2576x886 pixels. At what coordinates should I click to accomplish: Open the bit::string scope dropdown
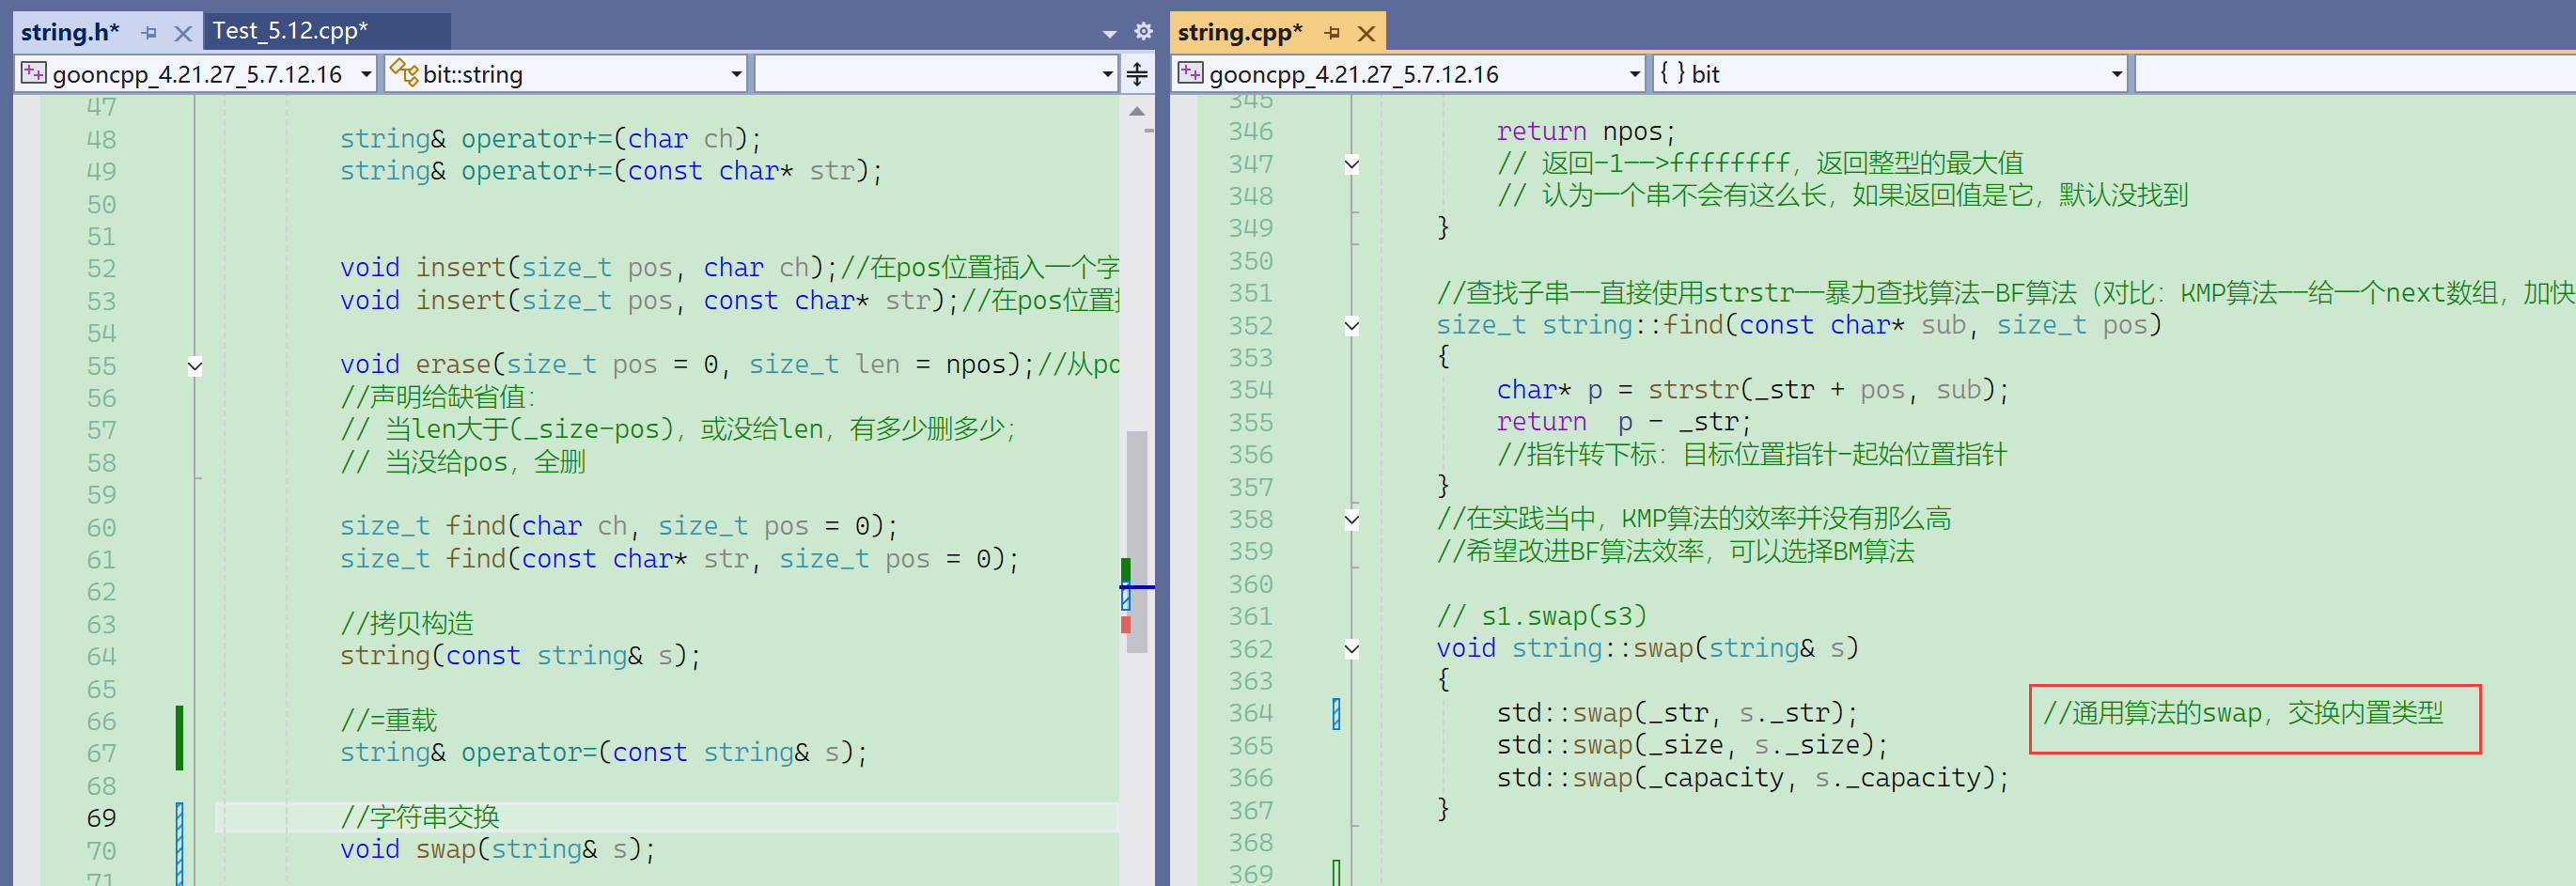(x=566, y=74)
